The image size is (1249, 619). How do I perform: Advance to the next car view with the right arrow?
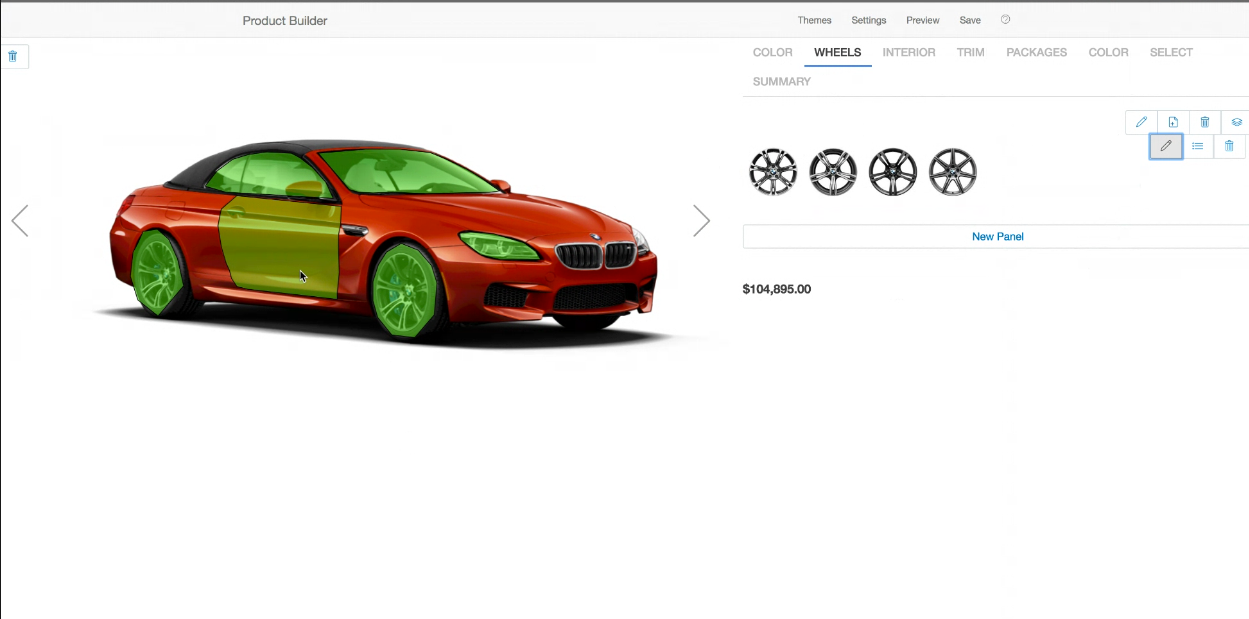[701, 221]
